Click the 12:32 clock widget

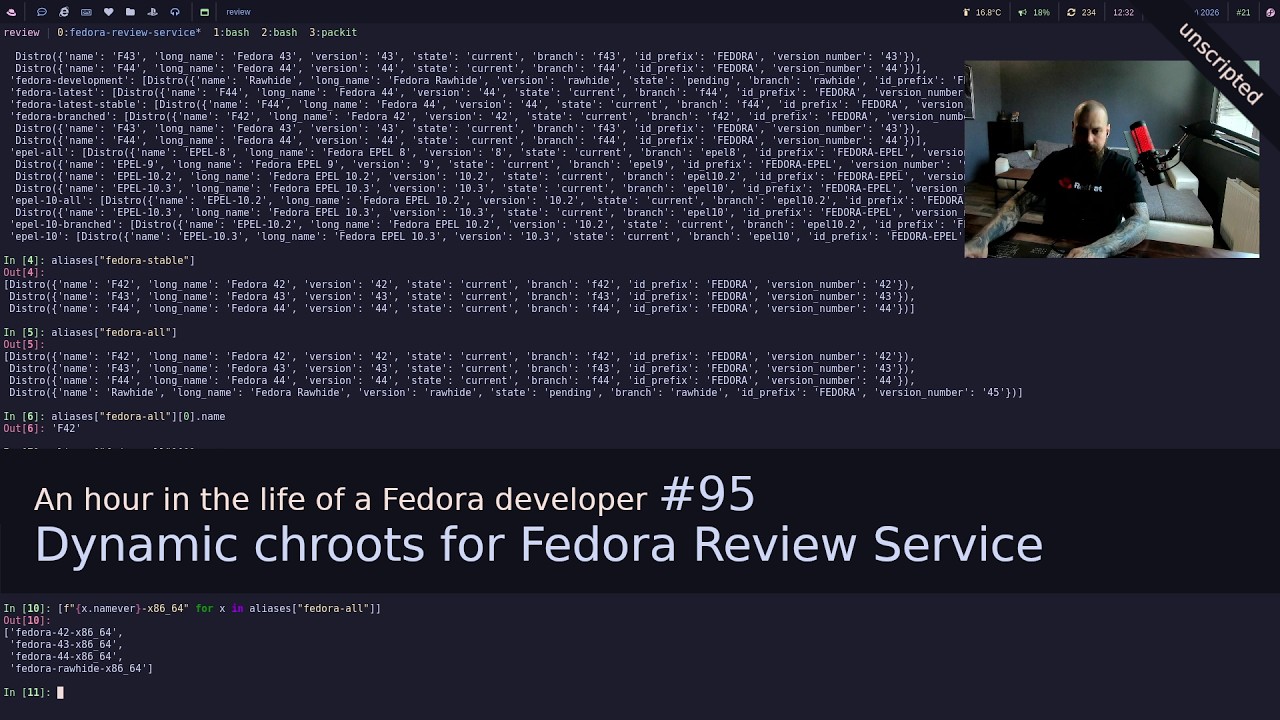[1123, 12]
